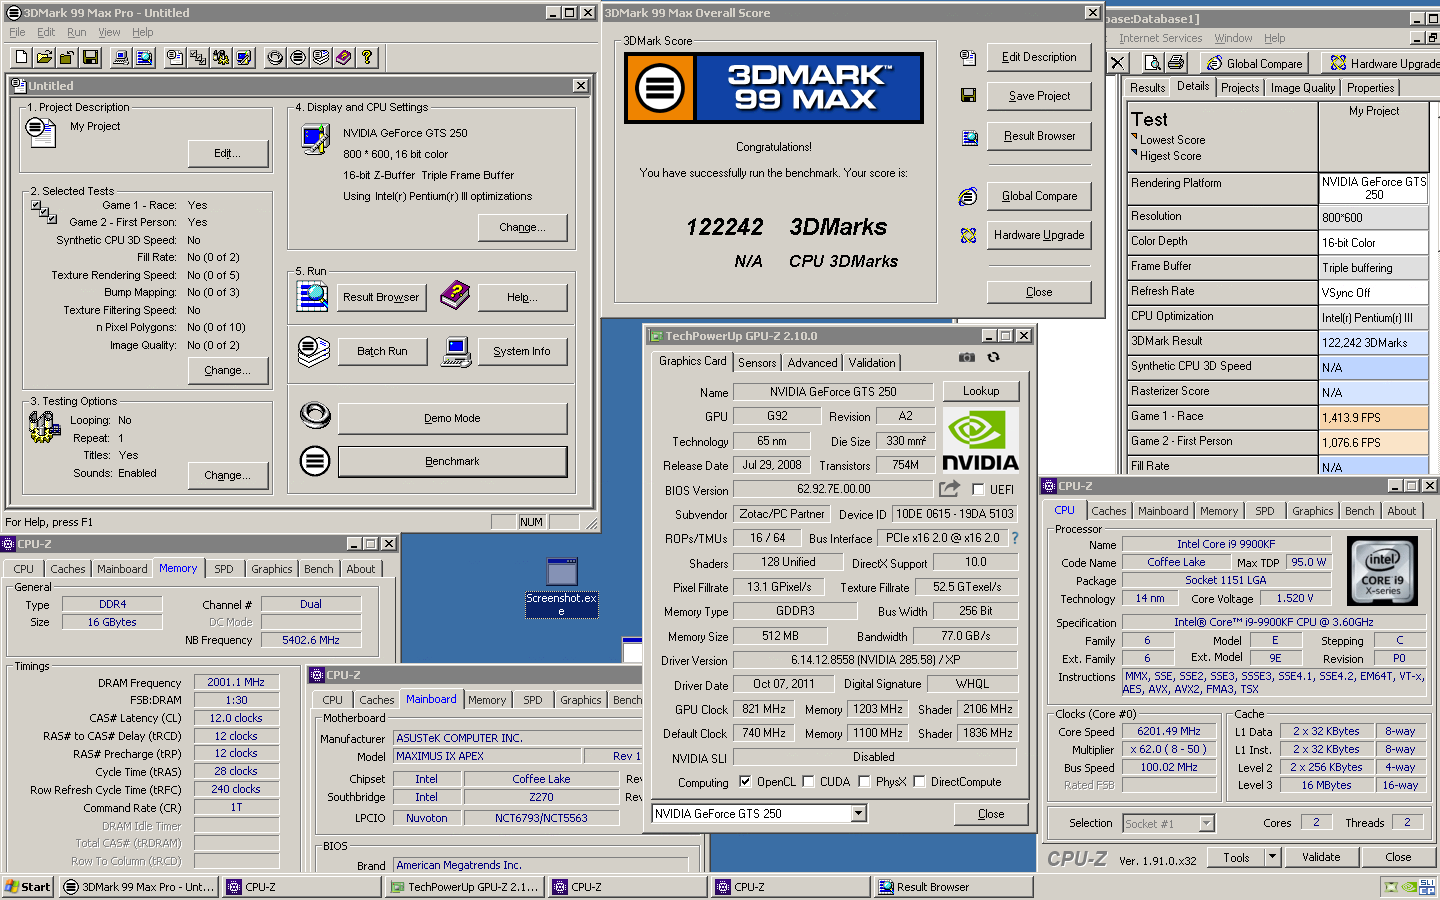Open the Mainboard tab in the CPU window
The image size is (1440, 900).
point(1163,511)
